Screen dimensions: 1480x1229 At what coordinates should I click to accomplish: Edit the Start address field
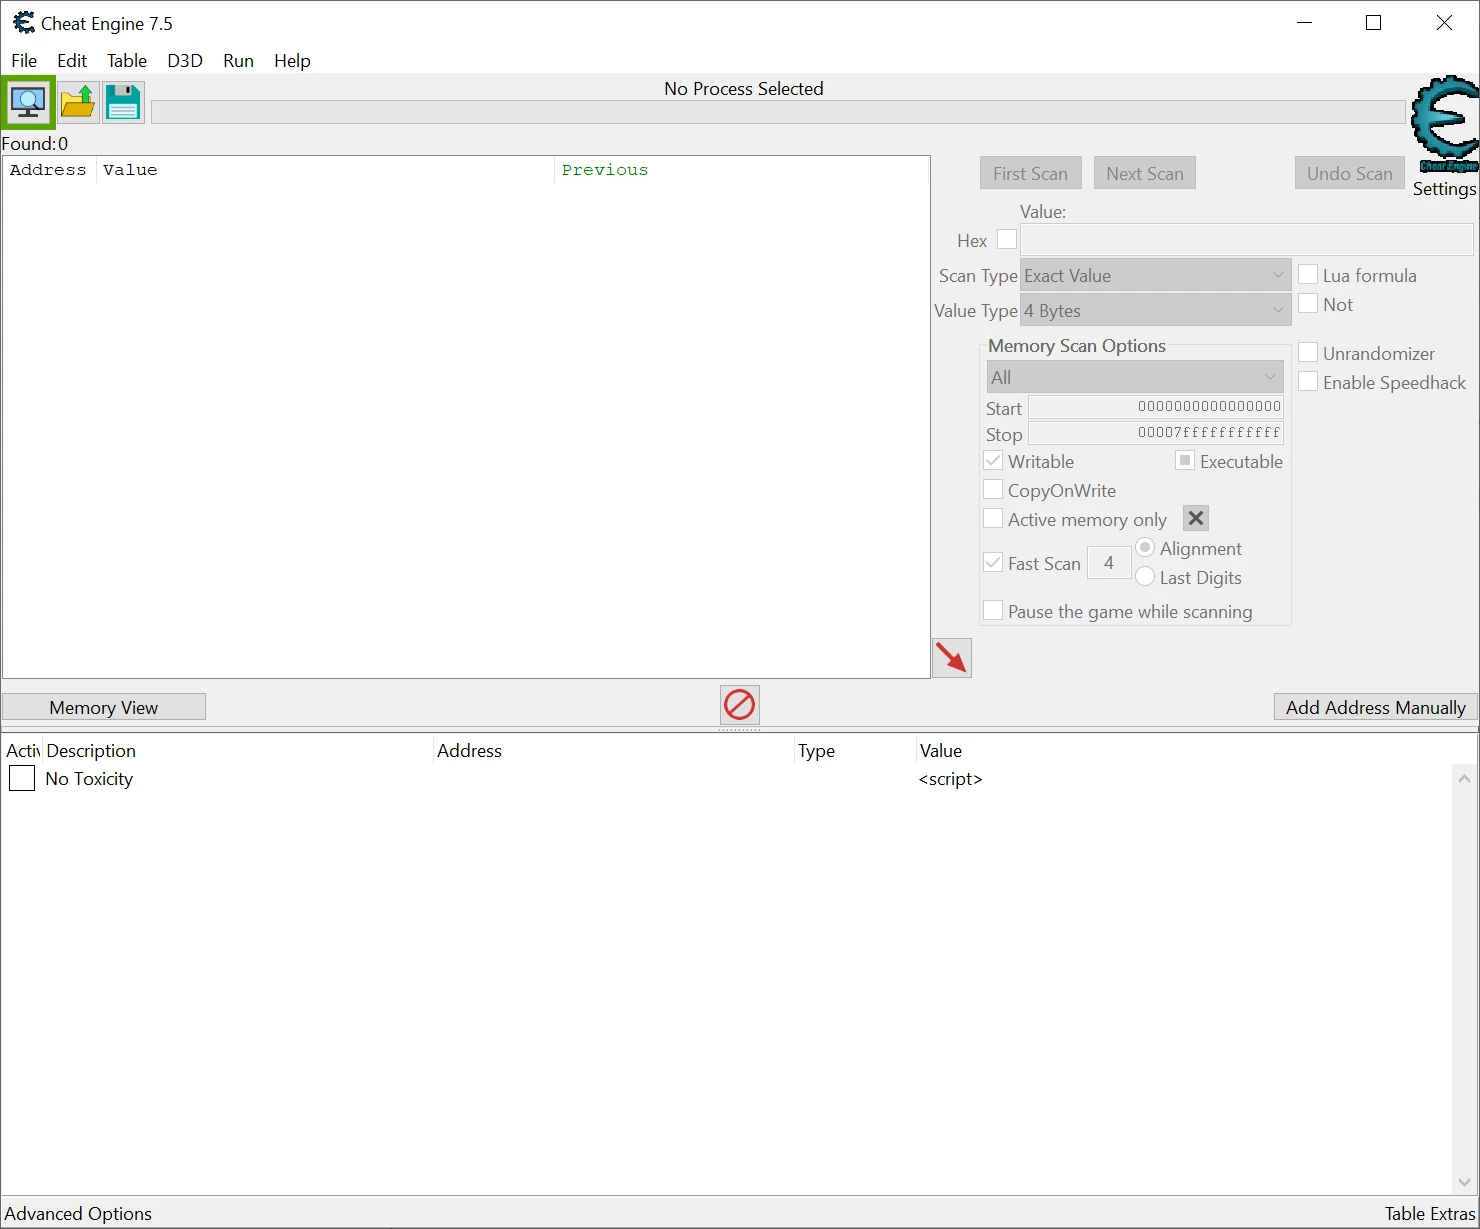pos(1156,407)
